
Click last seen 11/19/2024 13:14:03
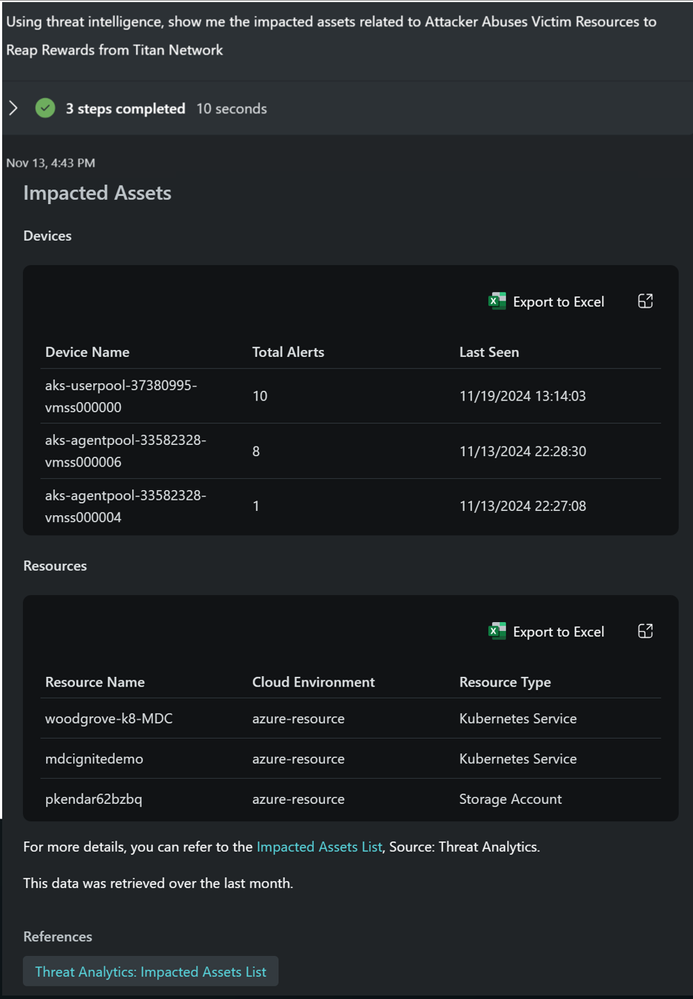click(522, 396)
